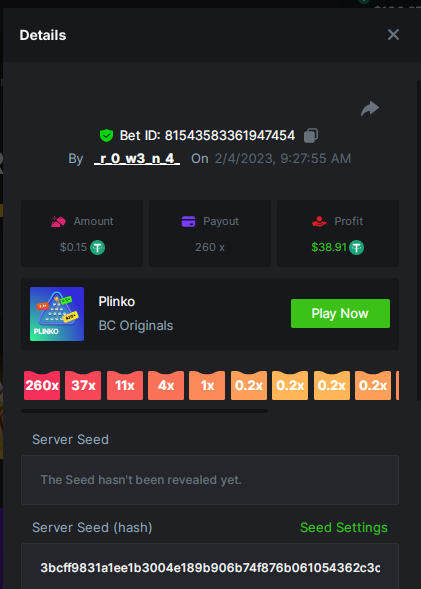Select the 1x multiplier tile
Screen dimensions: 421x589
(x=207, y=385)
